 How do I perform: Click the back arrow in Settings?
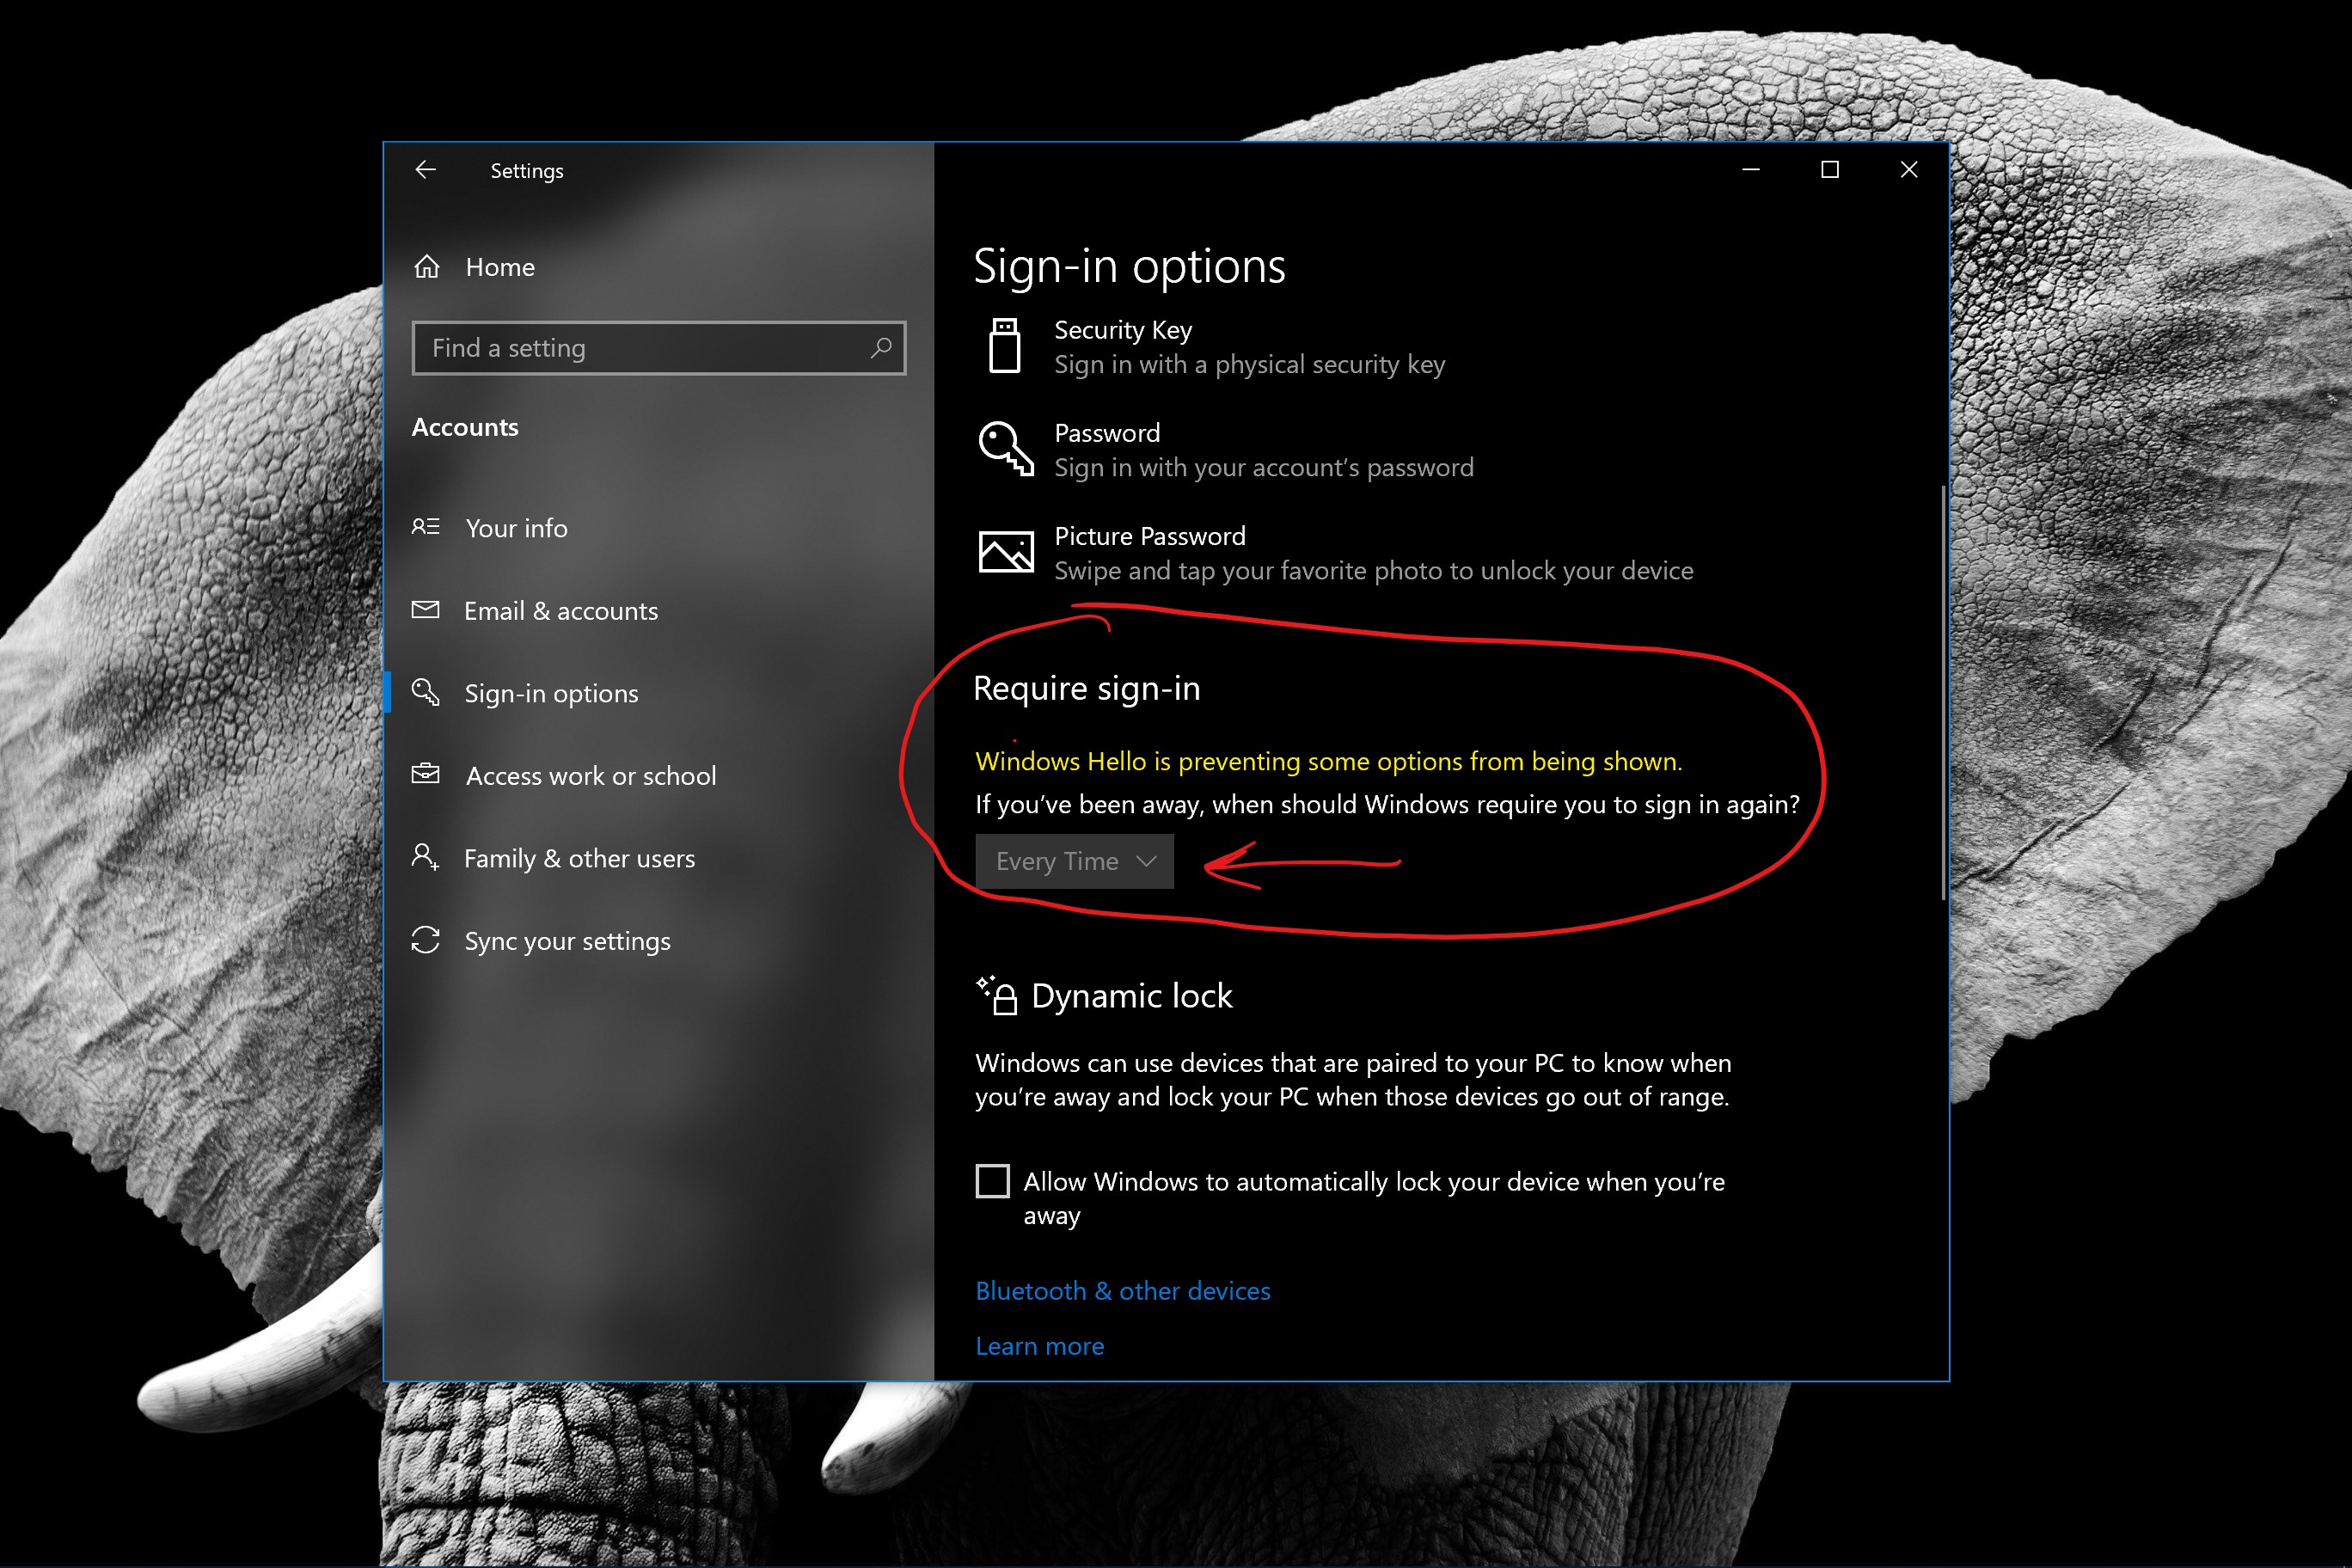[426, 170]
